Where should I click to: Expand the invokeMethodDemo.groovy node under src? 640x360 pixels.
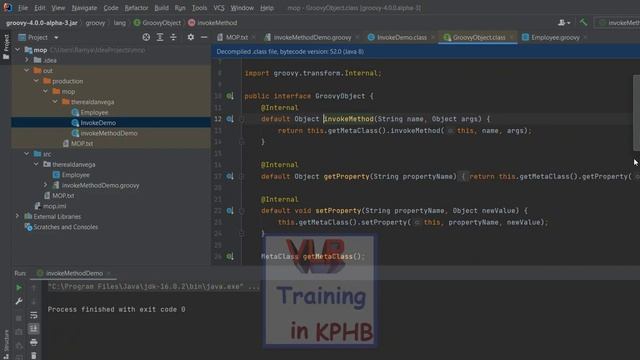[46, 185]
